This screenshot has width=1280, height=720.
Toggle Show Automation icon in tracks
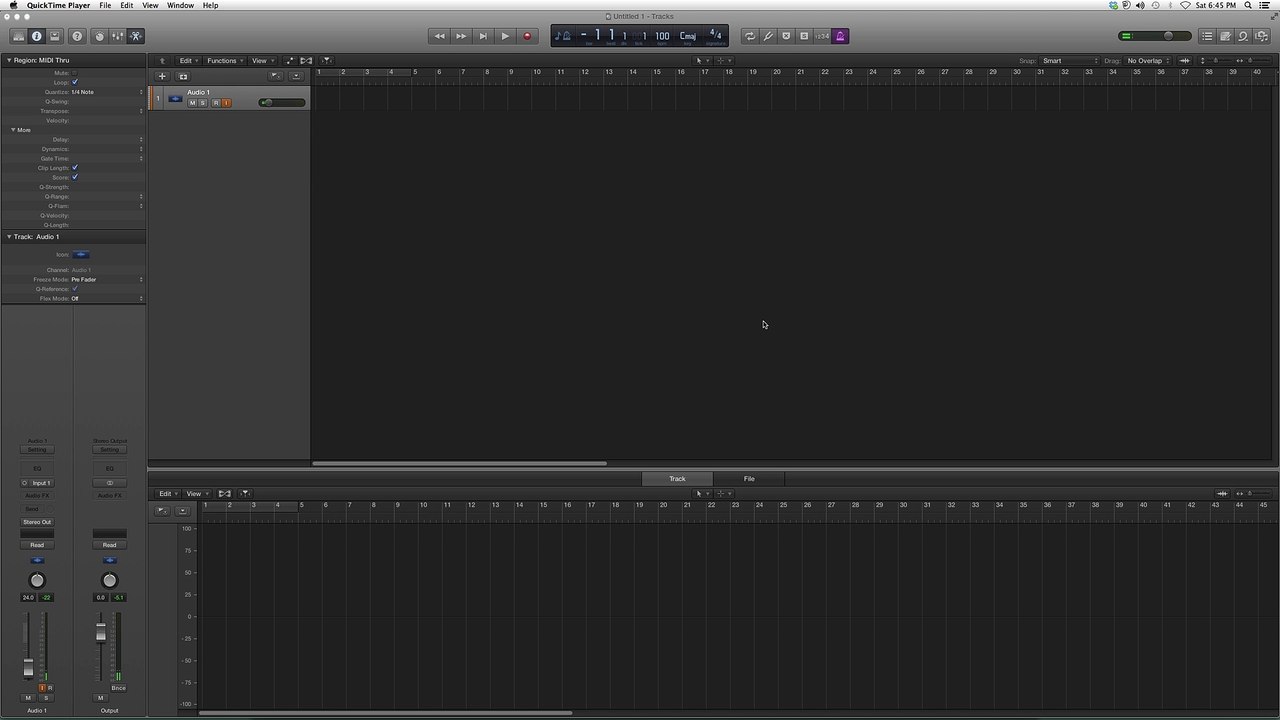[290, 61]
